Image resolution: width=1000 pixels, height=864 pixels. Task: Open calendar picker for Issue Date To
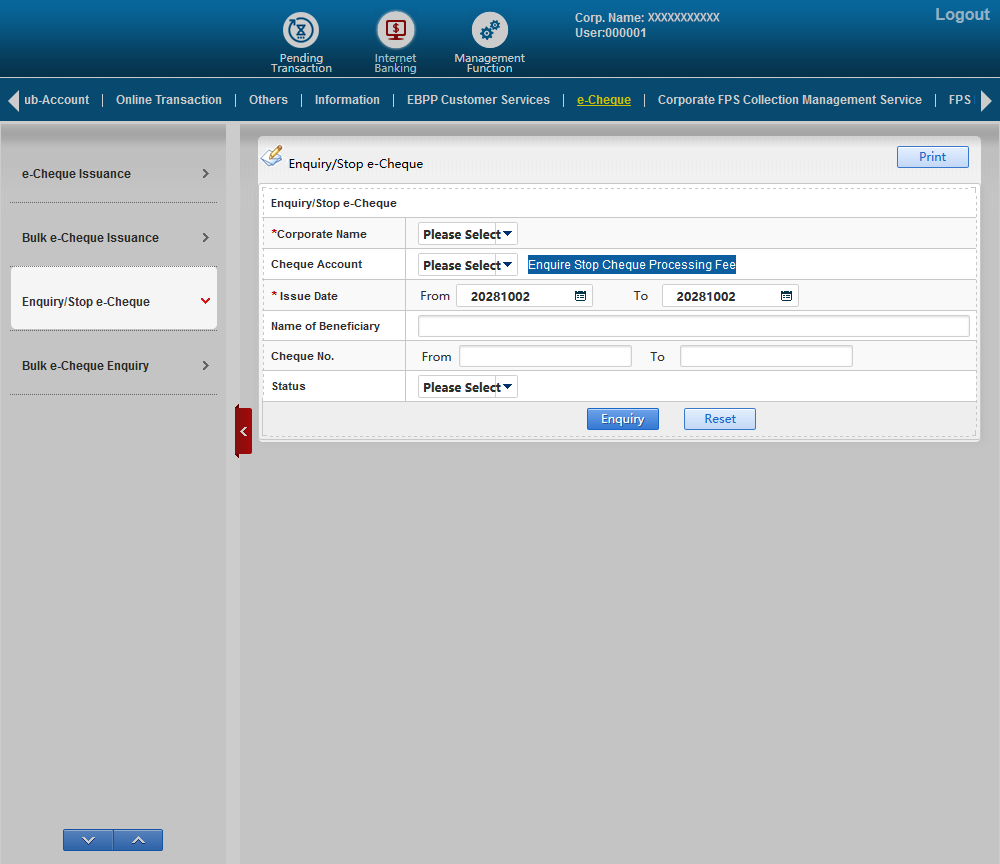786,296
